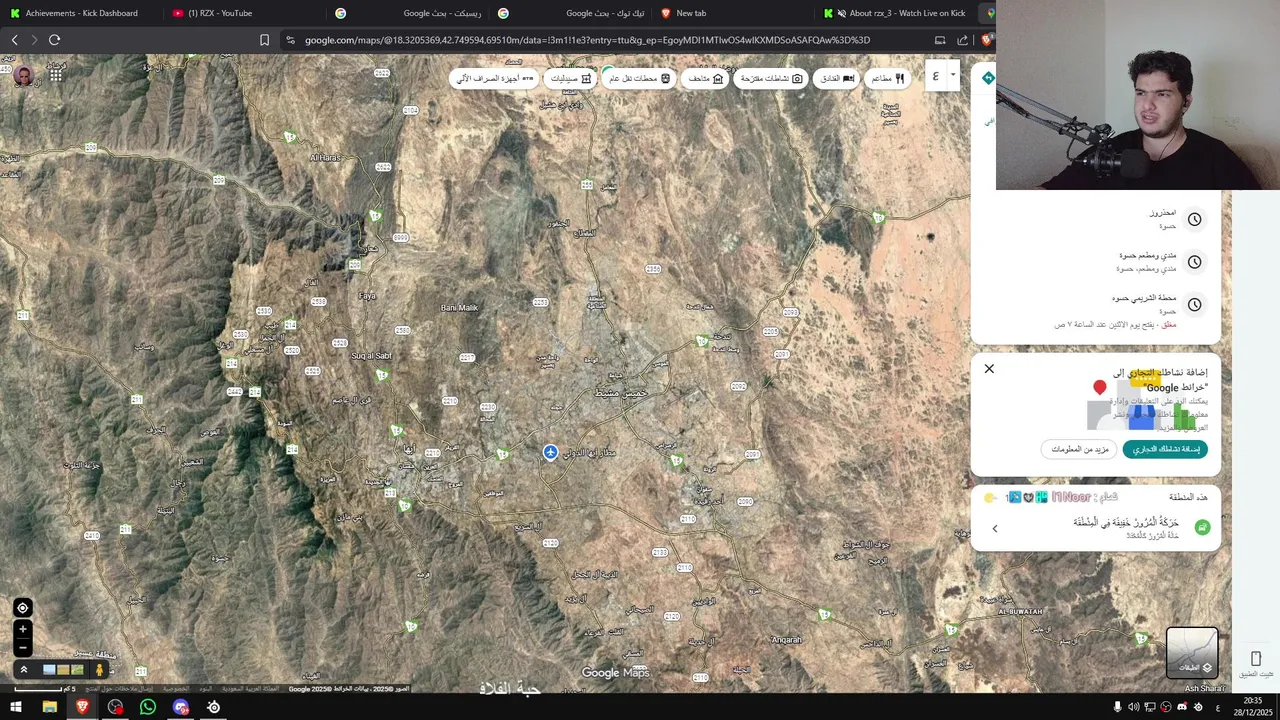1280x720 pixels.
Task: Click the green traffic car icon
Action: [x=1202, y=527]
